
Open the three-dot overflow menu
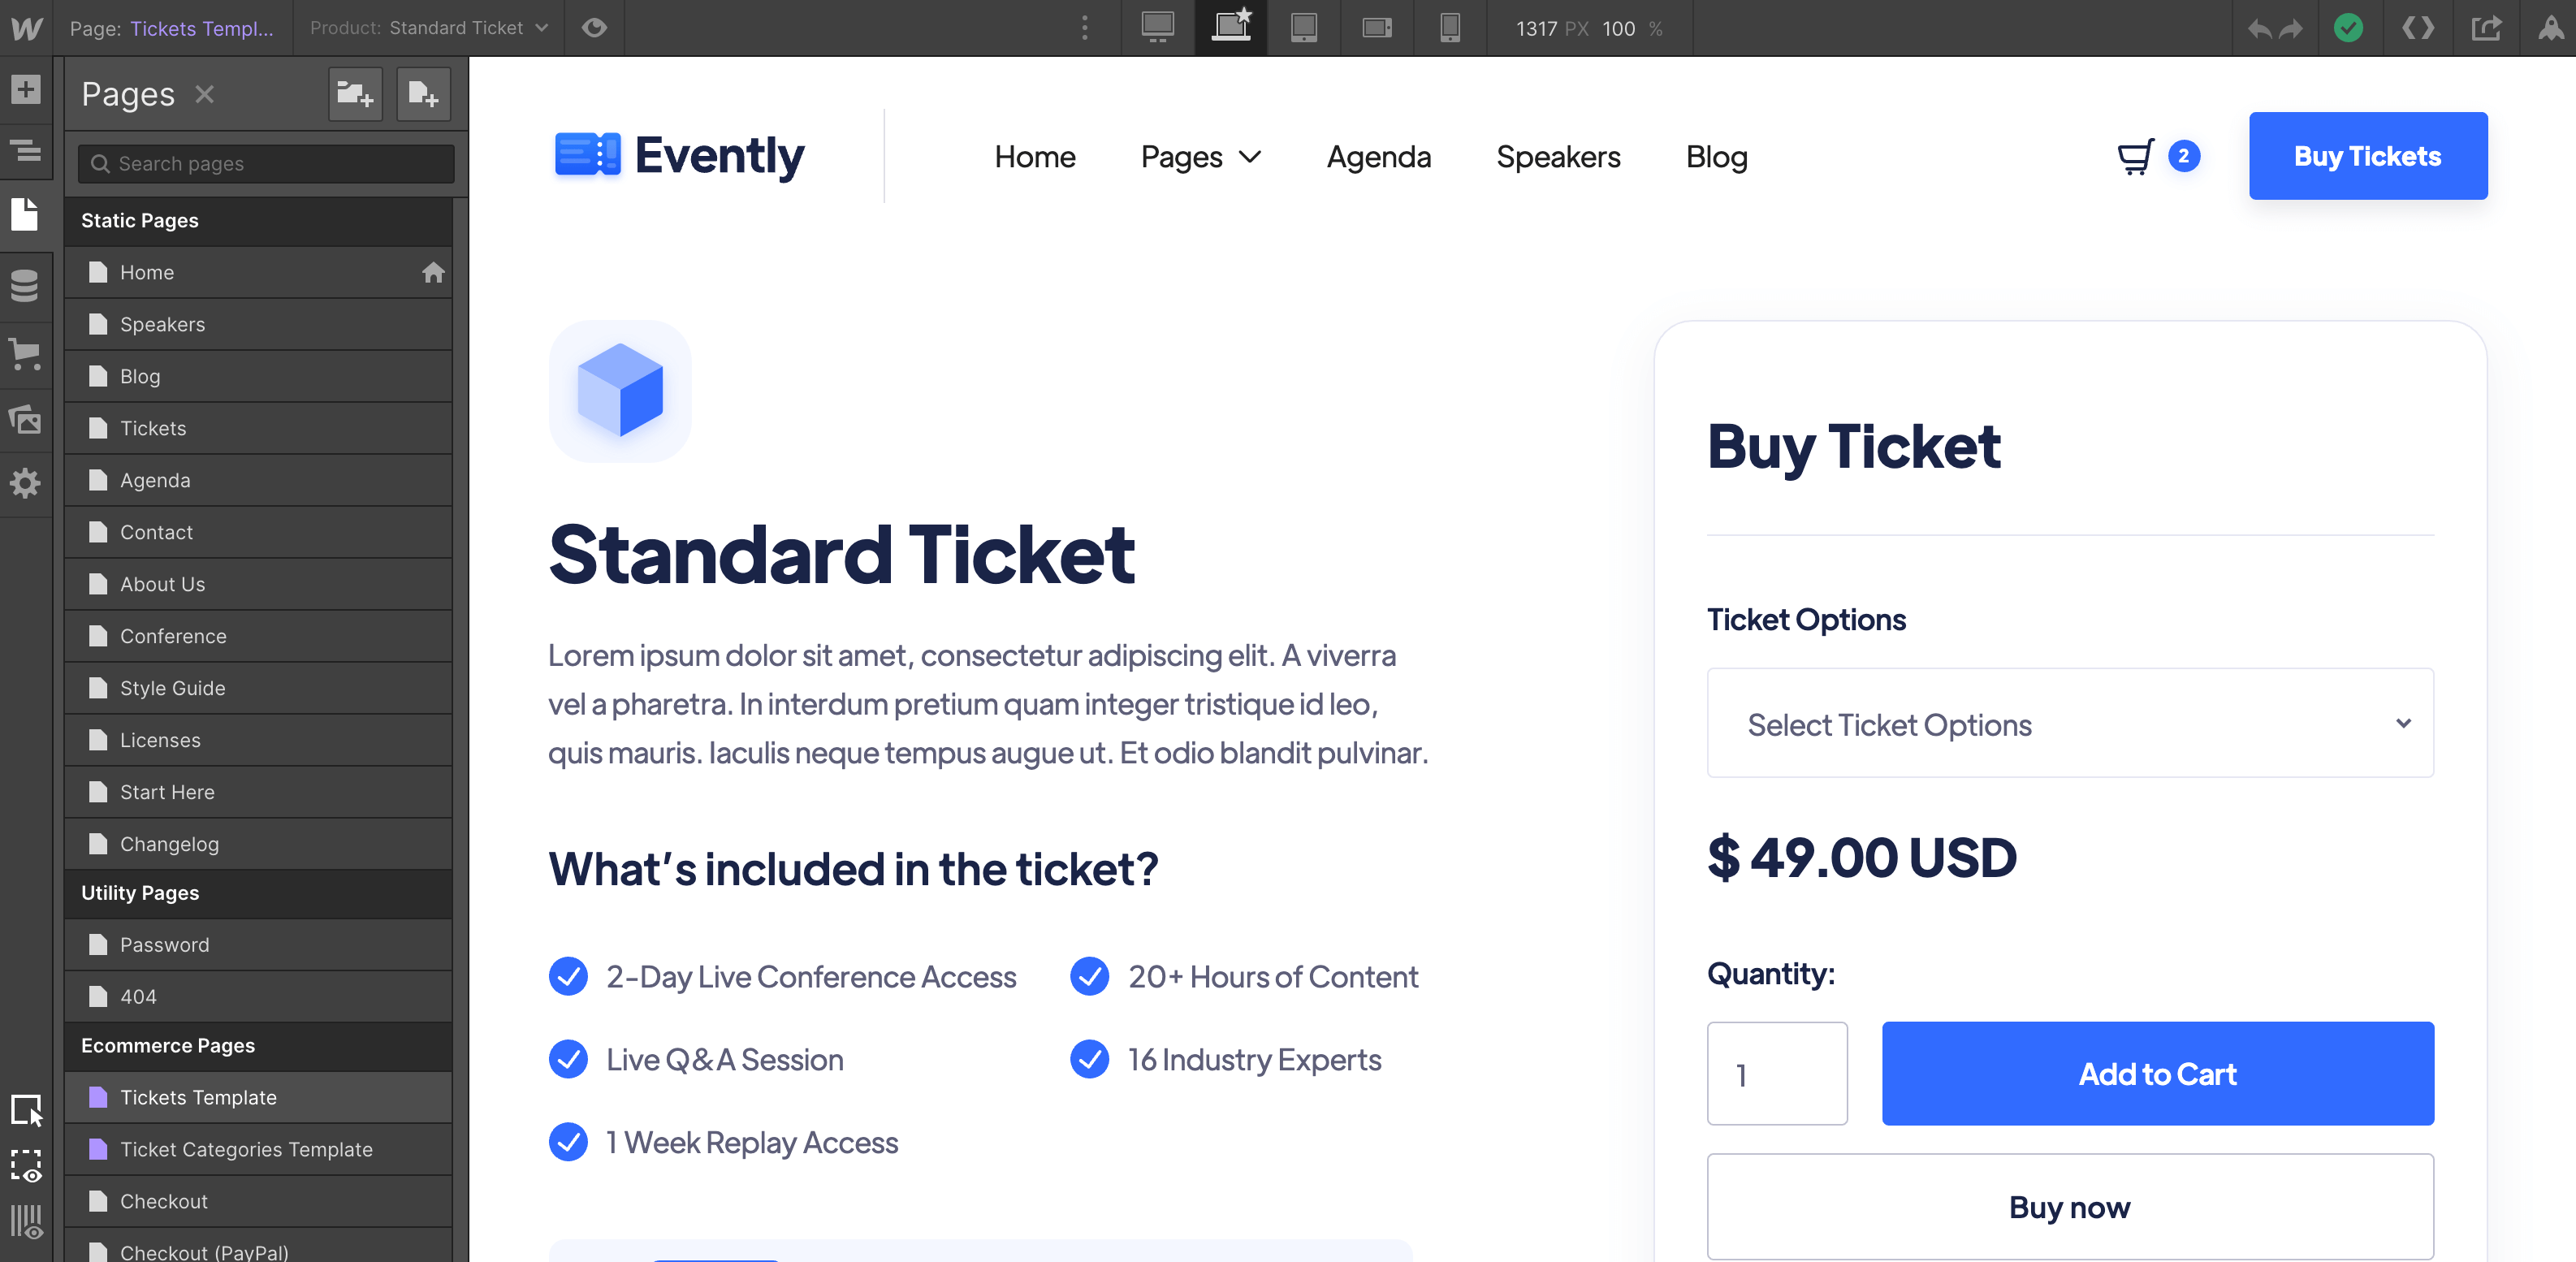pyautogui.click(x=1084, y=28)
